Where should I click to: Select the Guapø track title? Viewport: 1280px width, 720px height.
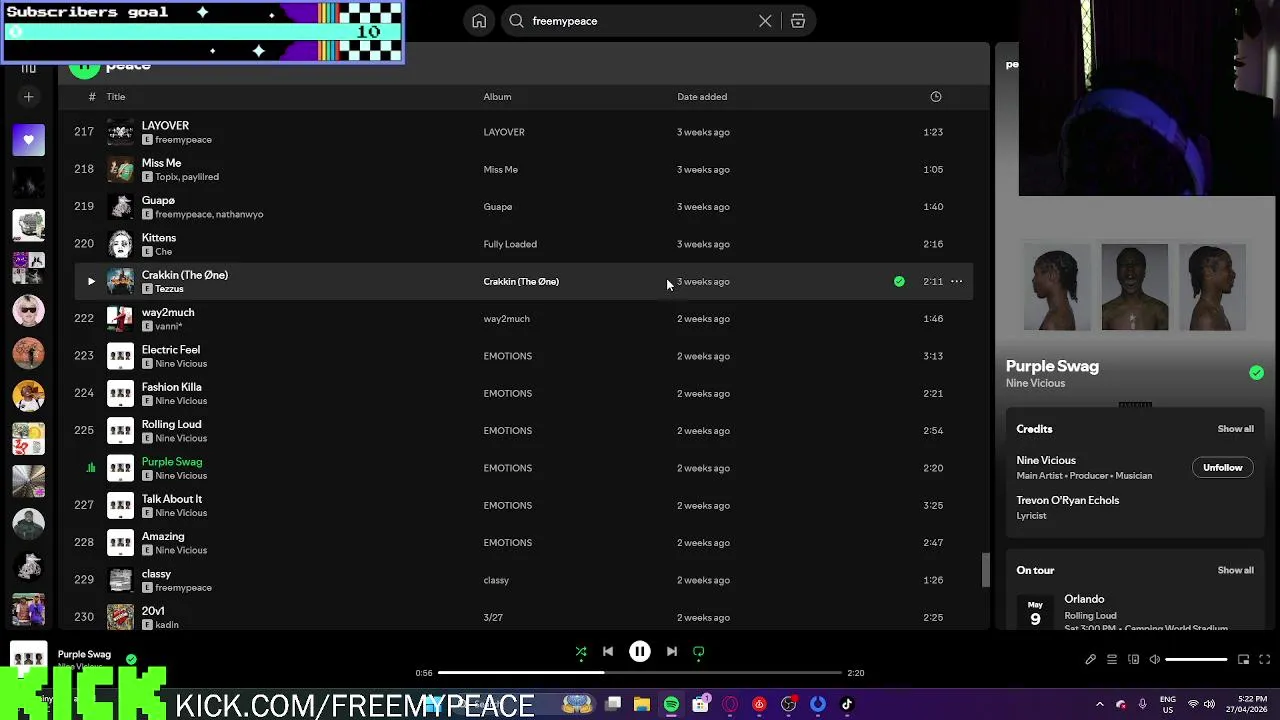[158, 200]
